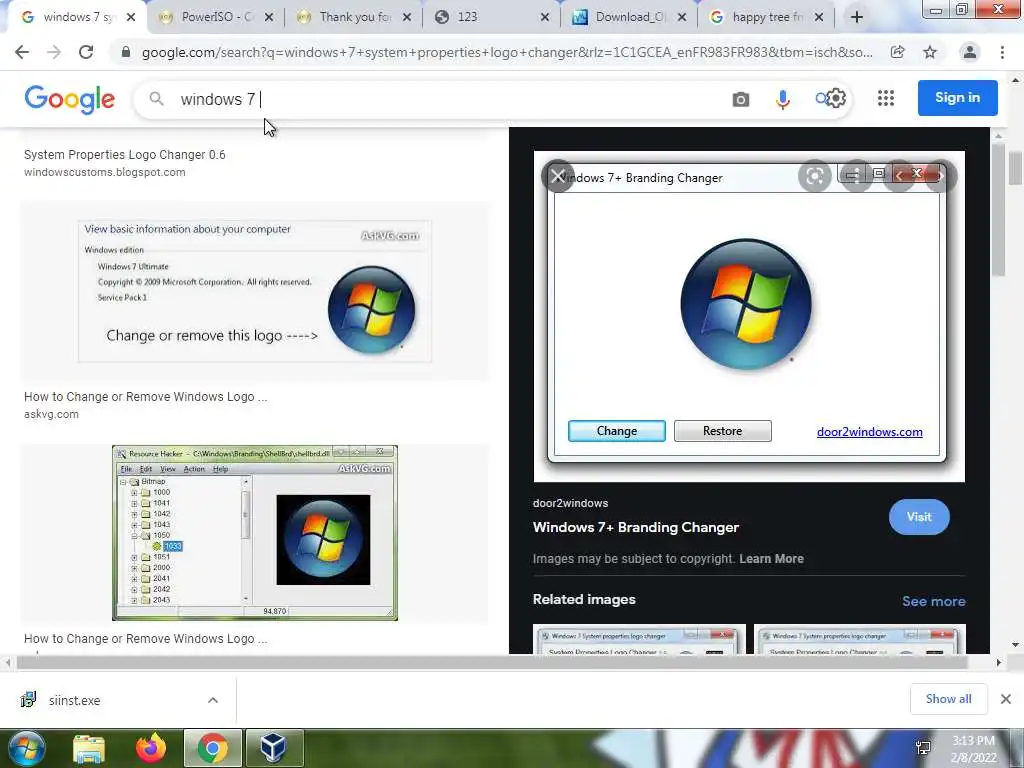Click 'System Properties Logo Changer 0.6' result title
Screen dimensions: 1024x768
point(125,155)
